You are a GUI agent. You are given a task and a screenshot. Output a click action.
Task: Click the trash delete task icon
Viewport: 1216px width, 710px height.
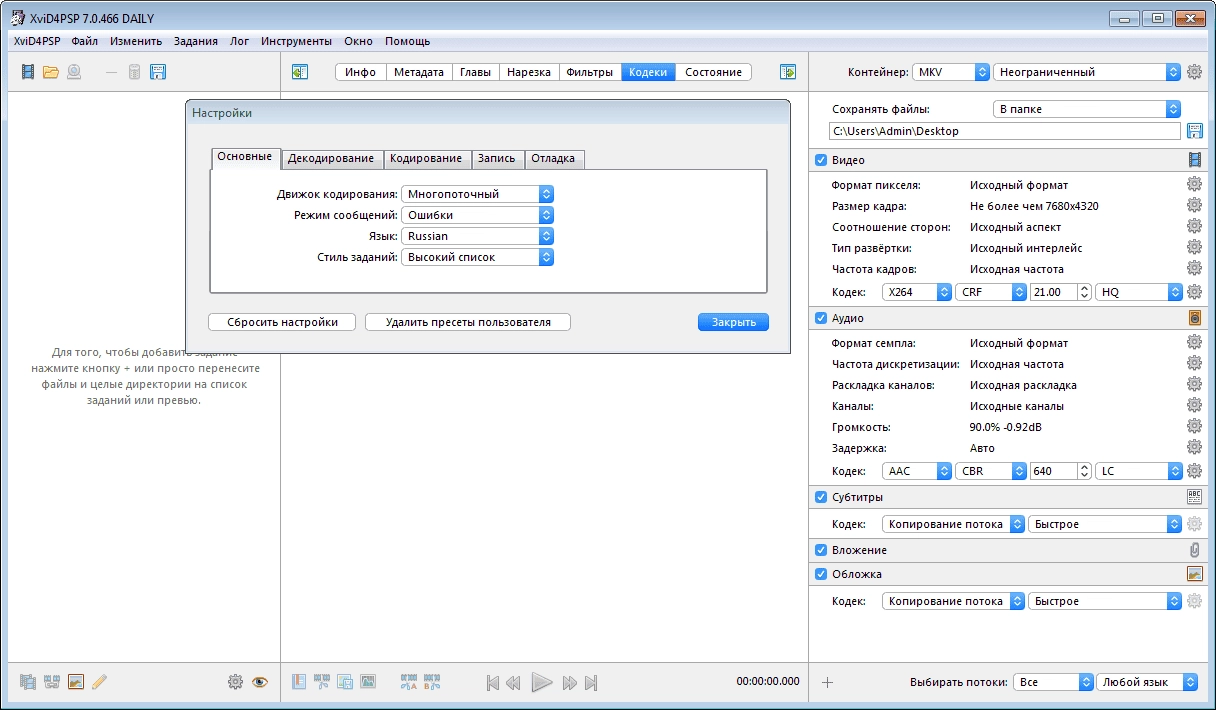coord(134,72)
